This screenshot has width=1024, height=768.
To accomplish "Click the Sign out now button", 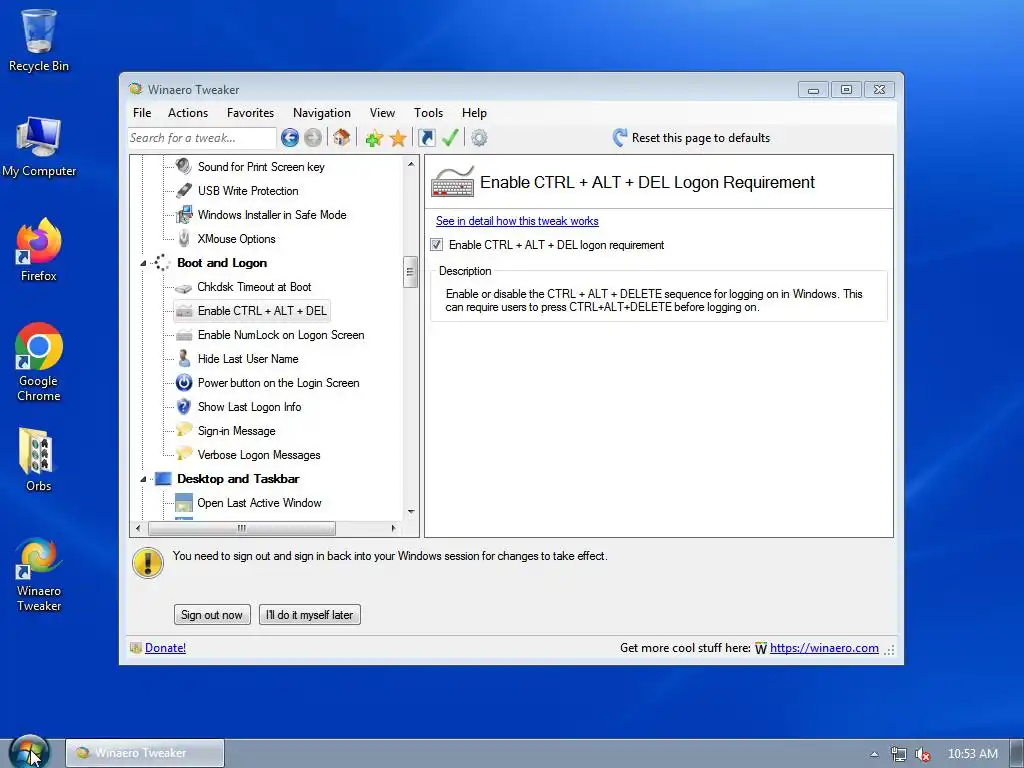I will coord(212,615).
